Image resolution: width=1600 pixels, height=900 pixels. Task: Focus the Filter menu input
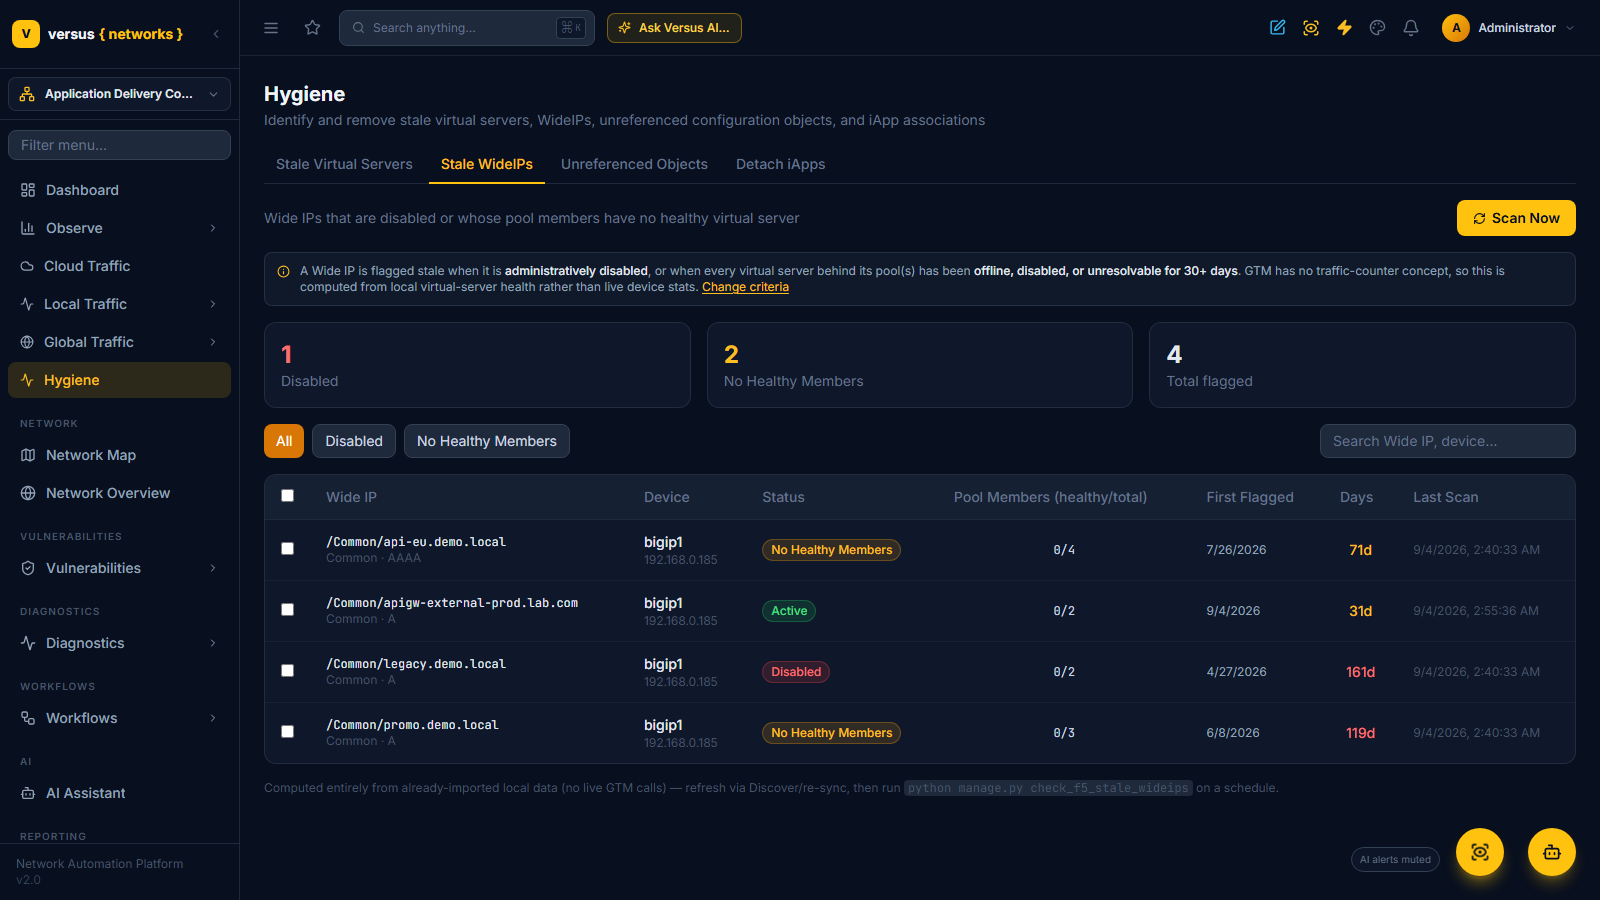pyautogui.click(x=119, y=145)
